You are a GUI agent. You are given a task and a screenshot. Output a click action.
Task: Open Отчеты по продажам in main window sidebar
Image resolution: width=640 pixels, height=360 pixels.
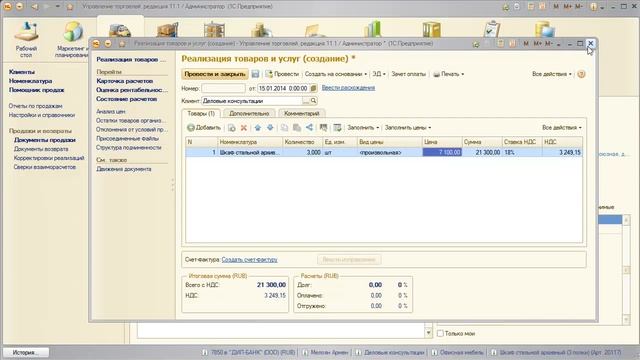click(x=36, y=106)
